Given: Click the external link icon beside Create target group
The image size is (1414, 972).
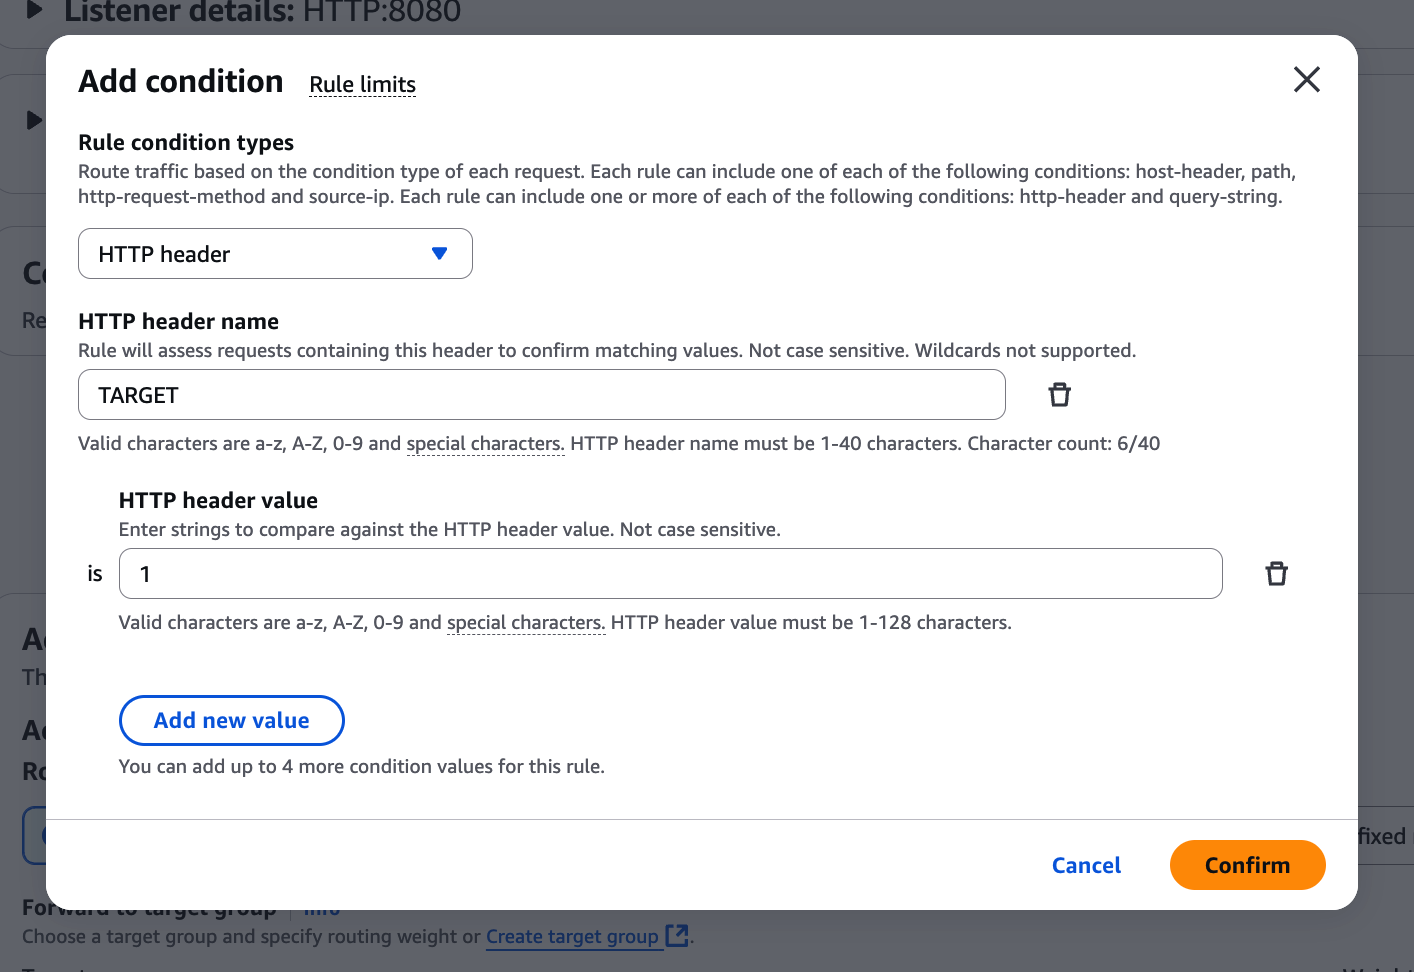Looking at the screenshot, I should (x=677, y=936).
